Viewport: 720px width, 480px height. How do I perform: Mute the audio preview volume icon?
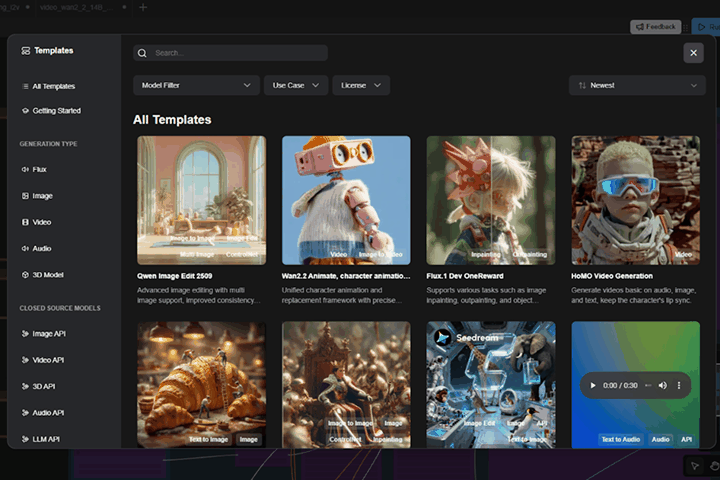[x=663, y=385]
